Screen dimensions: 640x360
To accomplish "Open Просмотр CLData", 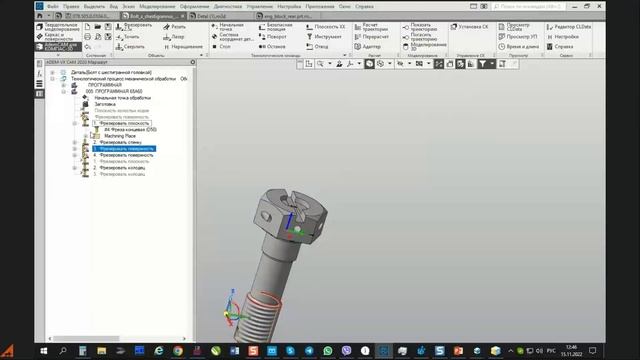I will 513,27.
